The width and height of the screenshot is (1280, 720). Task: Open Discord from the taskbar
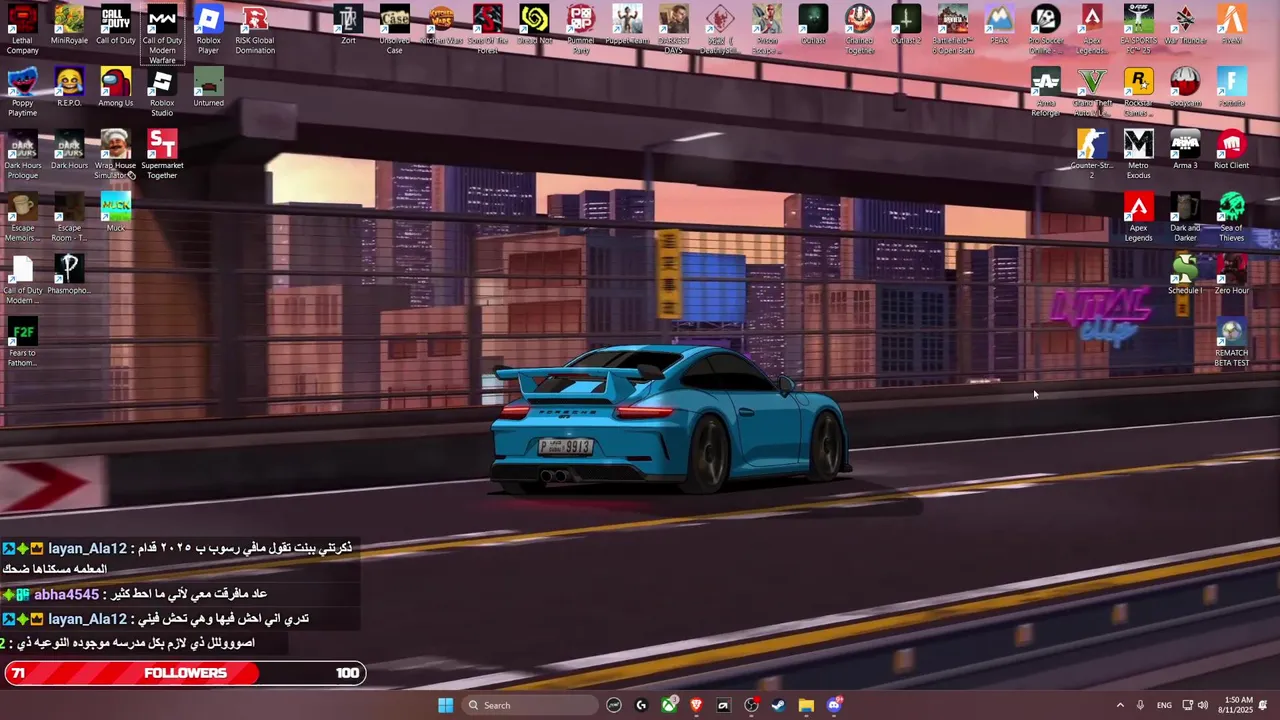[834, 705]
